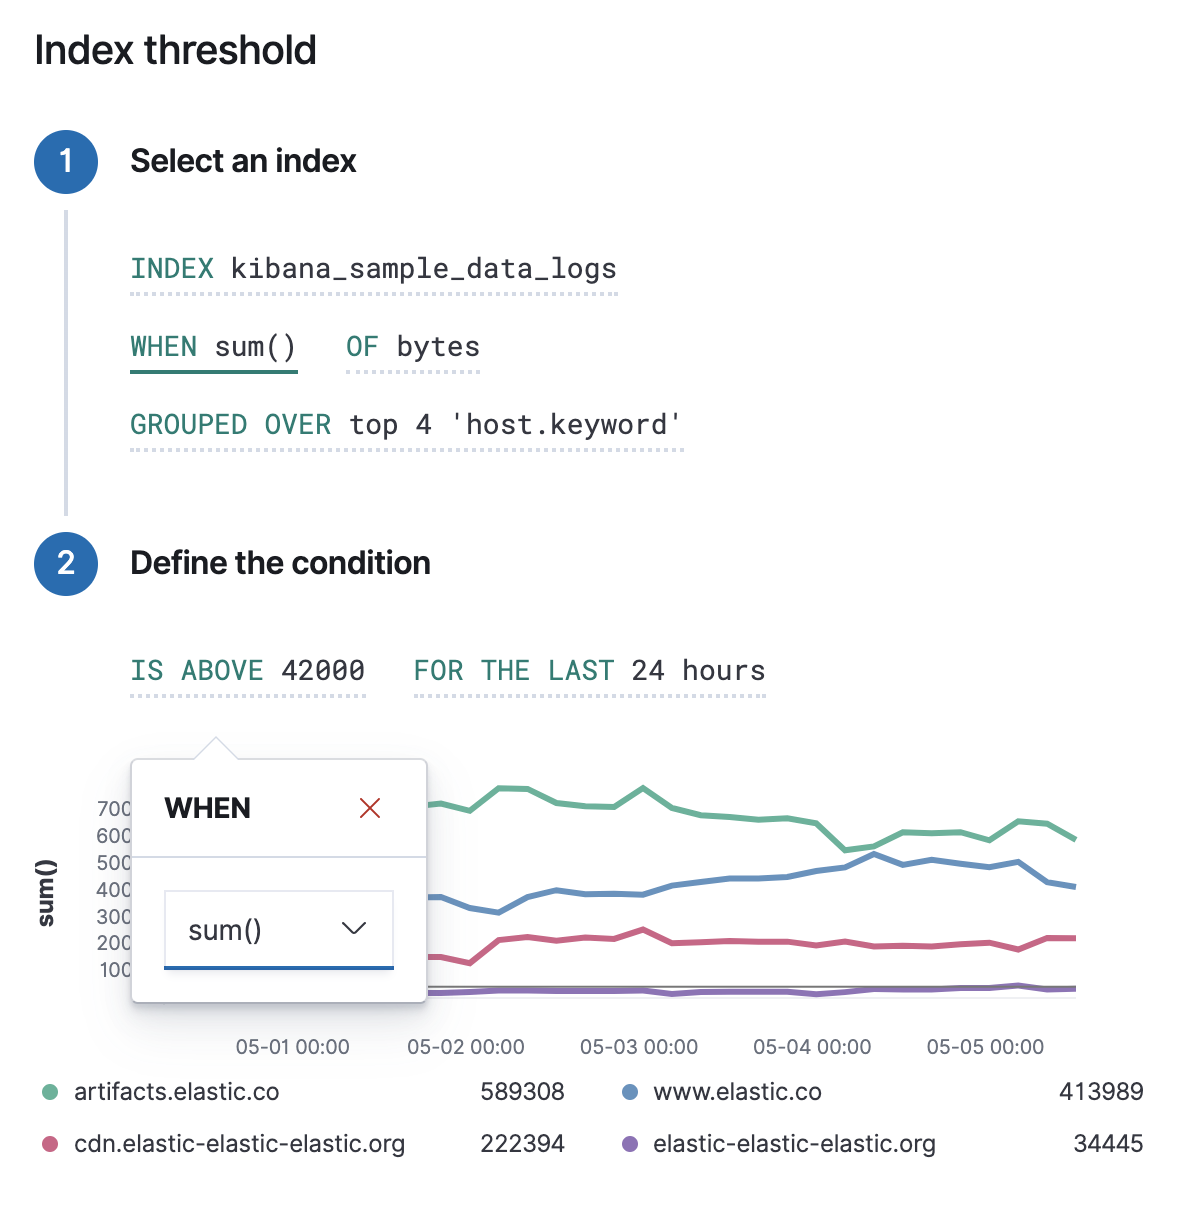Image resolution: width=1204 pixels, height=1222 pixels.
Task: Close the WHEN popover with the red X
Action: click(x=370, y=807)
